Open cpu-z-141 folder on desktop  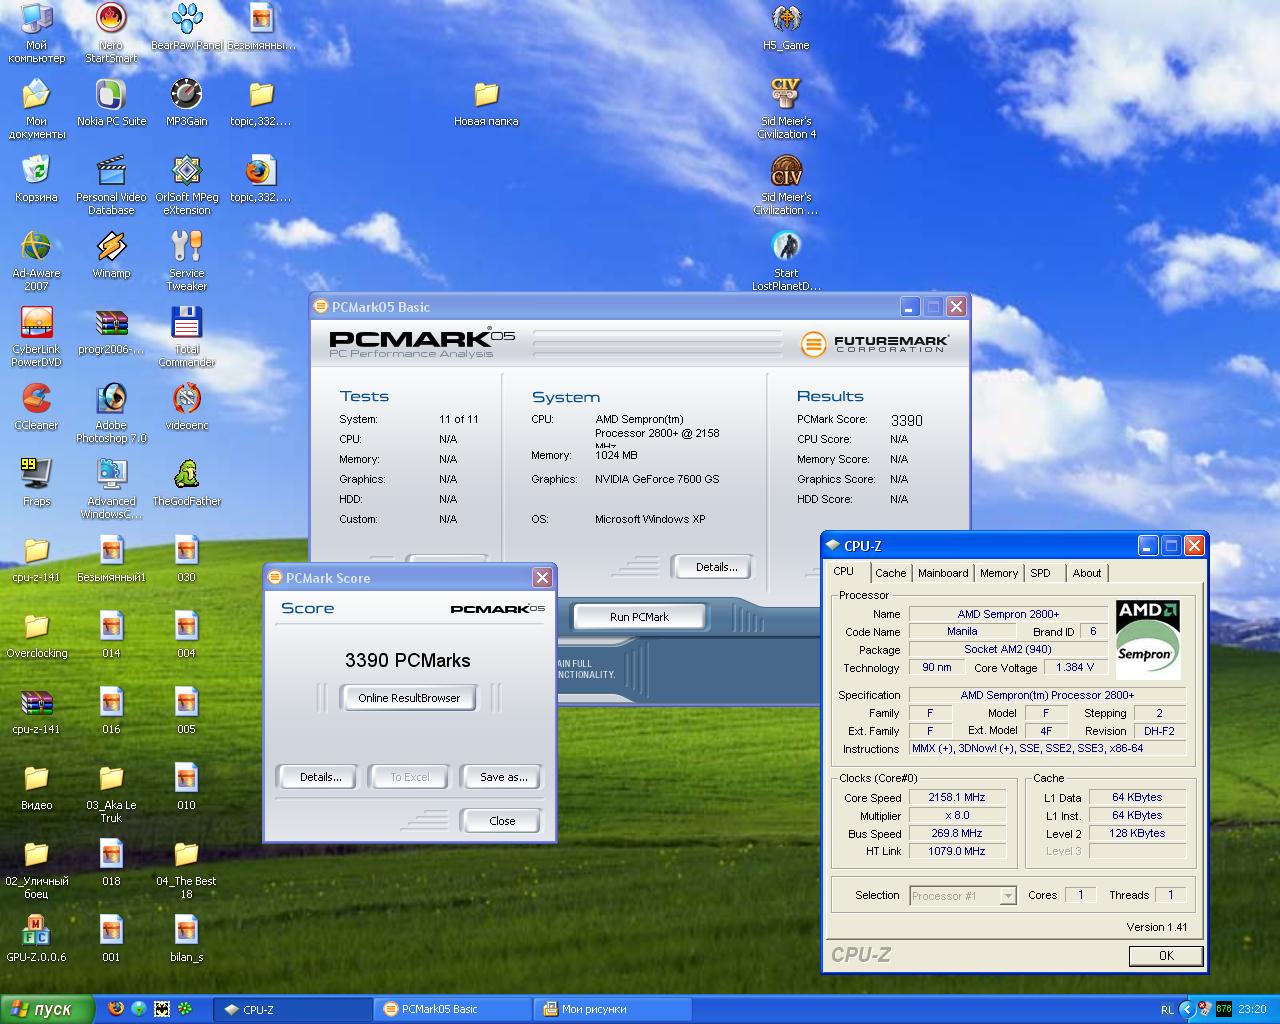(x=36, y=558)
